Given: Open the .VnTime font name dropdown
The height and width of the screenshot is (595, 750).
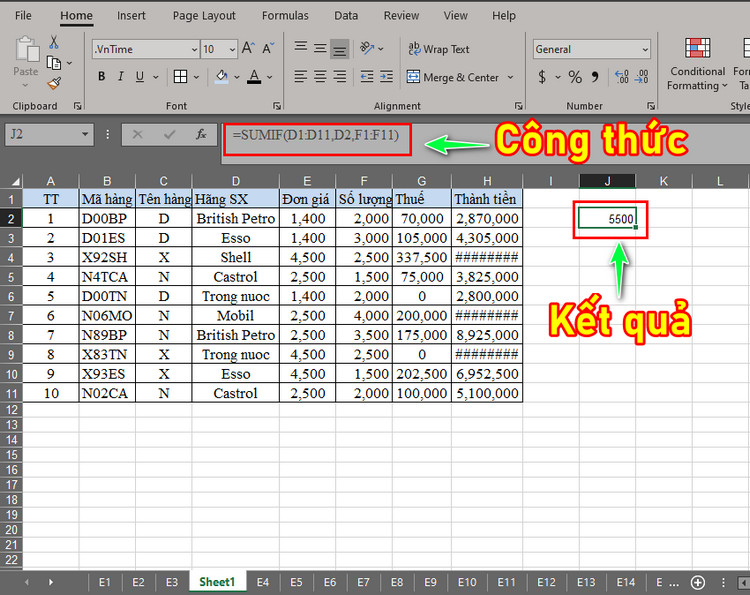Looking at the screenshot, I should (194, 49).
